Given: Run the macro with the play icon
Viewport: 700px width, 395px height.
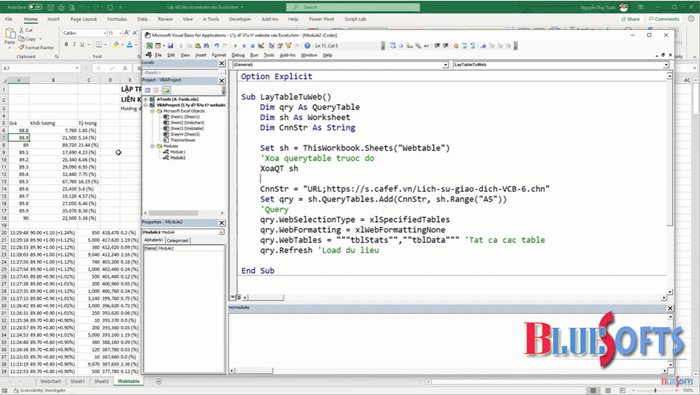Looking at the screenshot, I should tap(235, 46).
